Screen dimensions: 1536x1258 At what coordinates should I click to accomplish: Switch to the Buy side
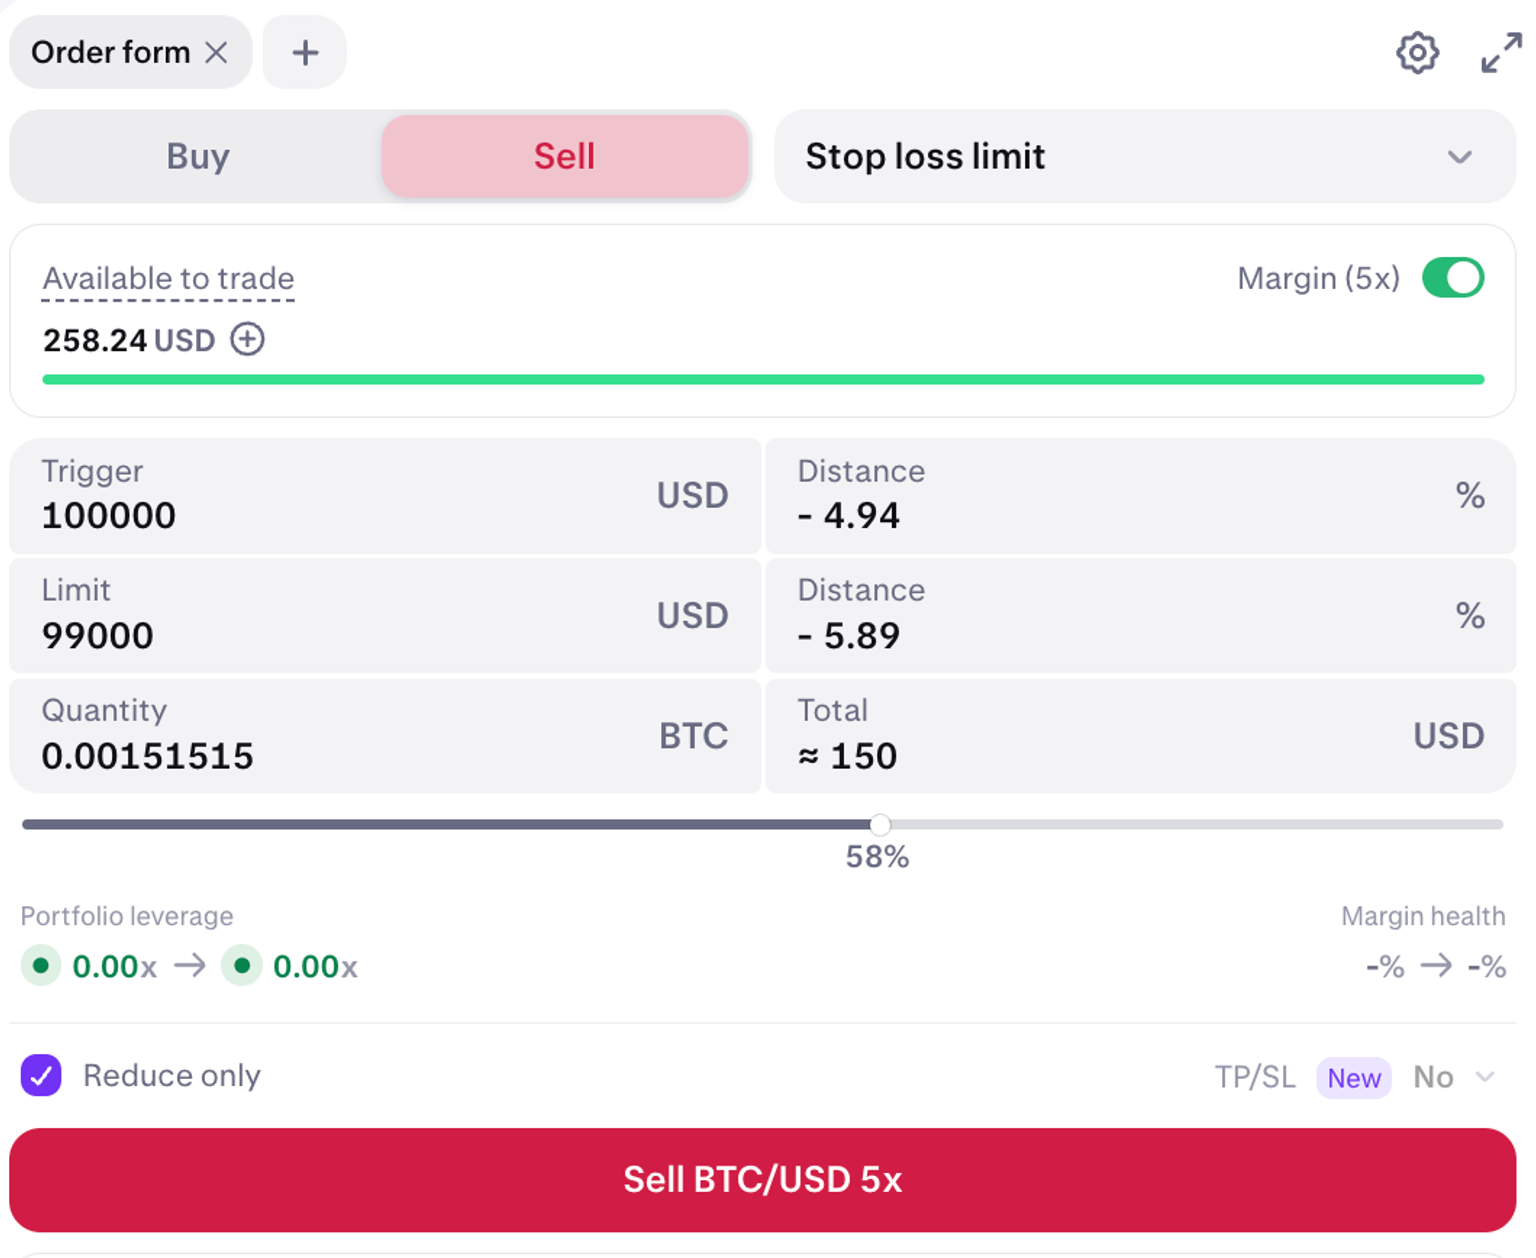[198, 157]
